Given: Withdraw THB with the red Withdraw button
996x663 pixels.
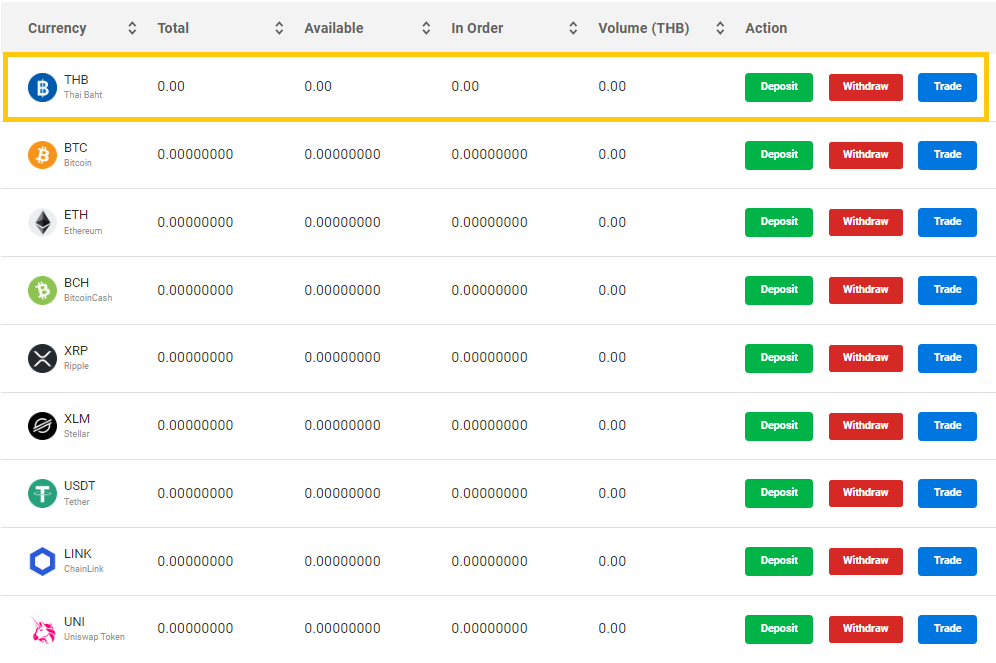Looking at the screenshot, I should (866, 87).
